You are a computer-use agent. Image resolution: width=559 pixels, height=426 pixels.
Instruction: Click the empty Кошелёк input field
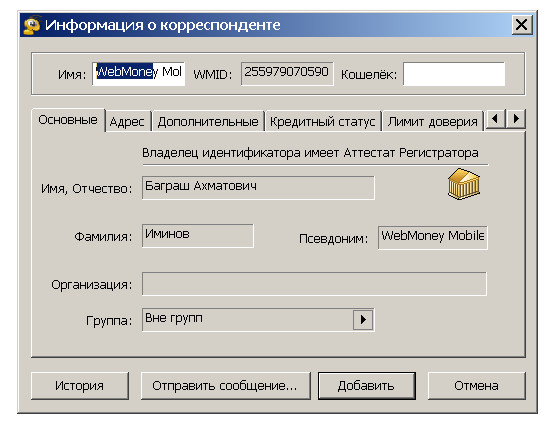pos(454,74)
